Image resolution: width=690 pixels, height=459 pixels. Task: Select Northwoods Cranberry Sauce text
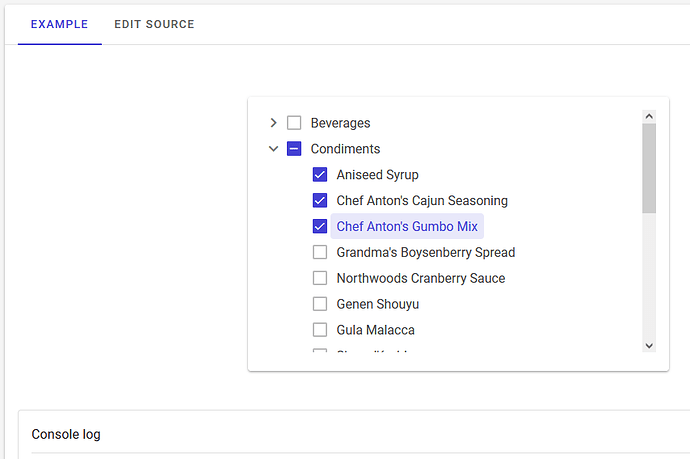coord(421,278)
